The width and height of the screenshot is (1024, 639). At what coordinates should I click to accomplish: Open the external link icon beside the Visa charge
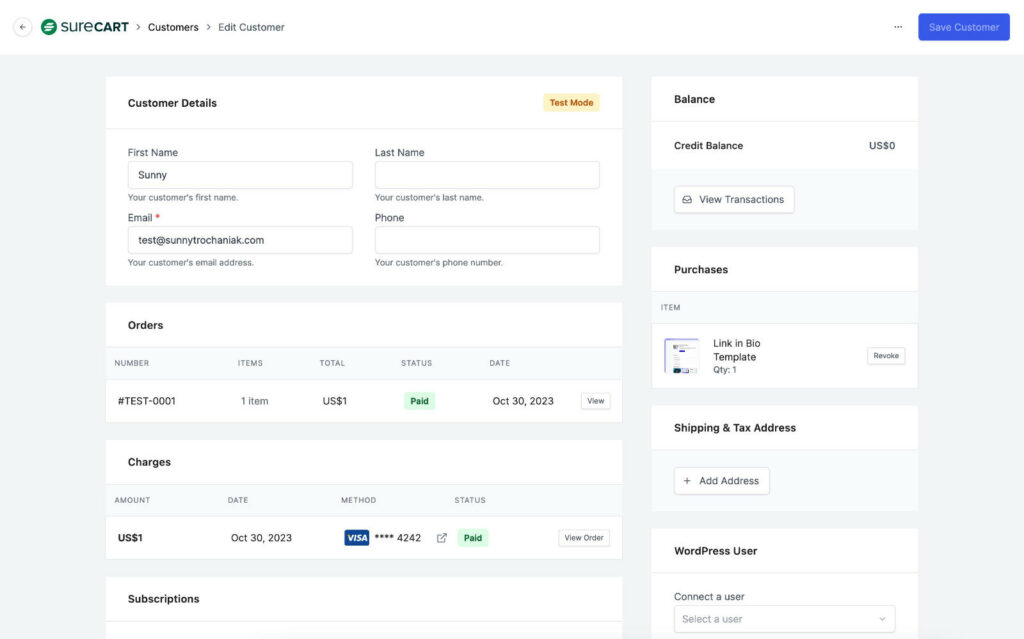[441, 537]
